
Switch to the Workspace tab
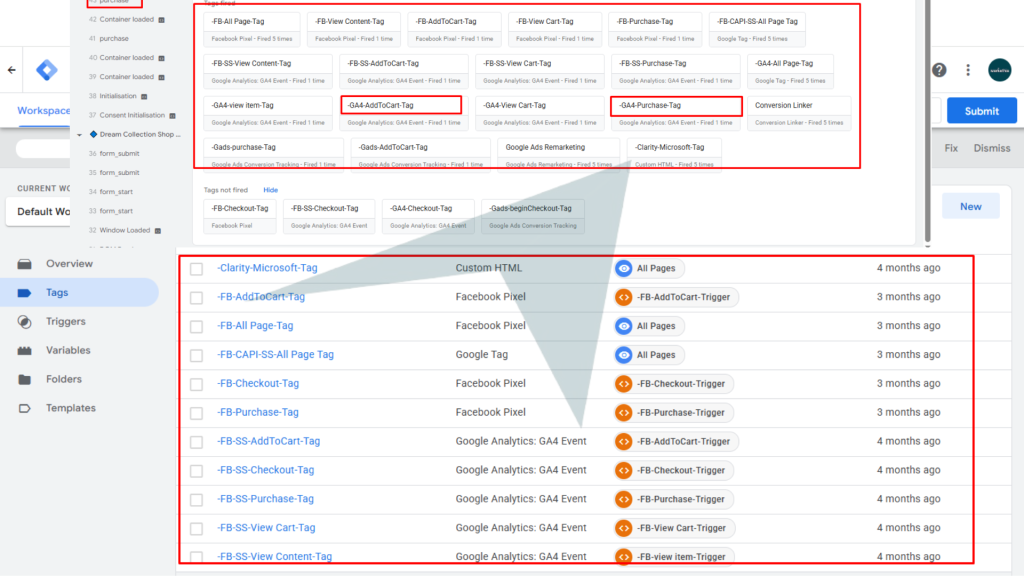[x=43, y=110]
